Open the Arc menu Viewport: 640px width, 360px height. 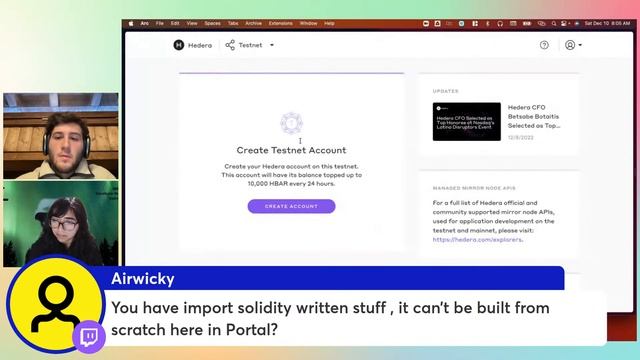click(144, 24)
